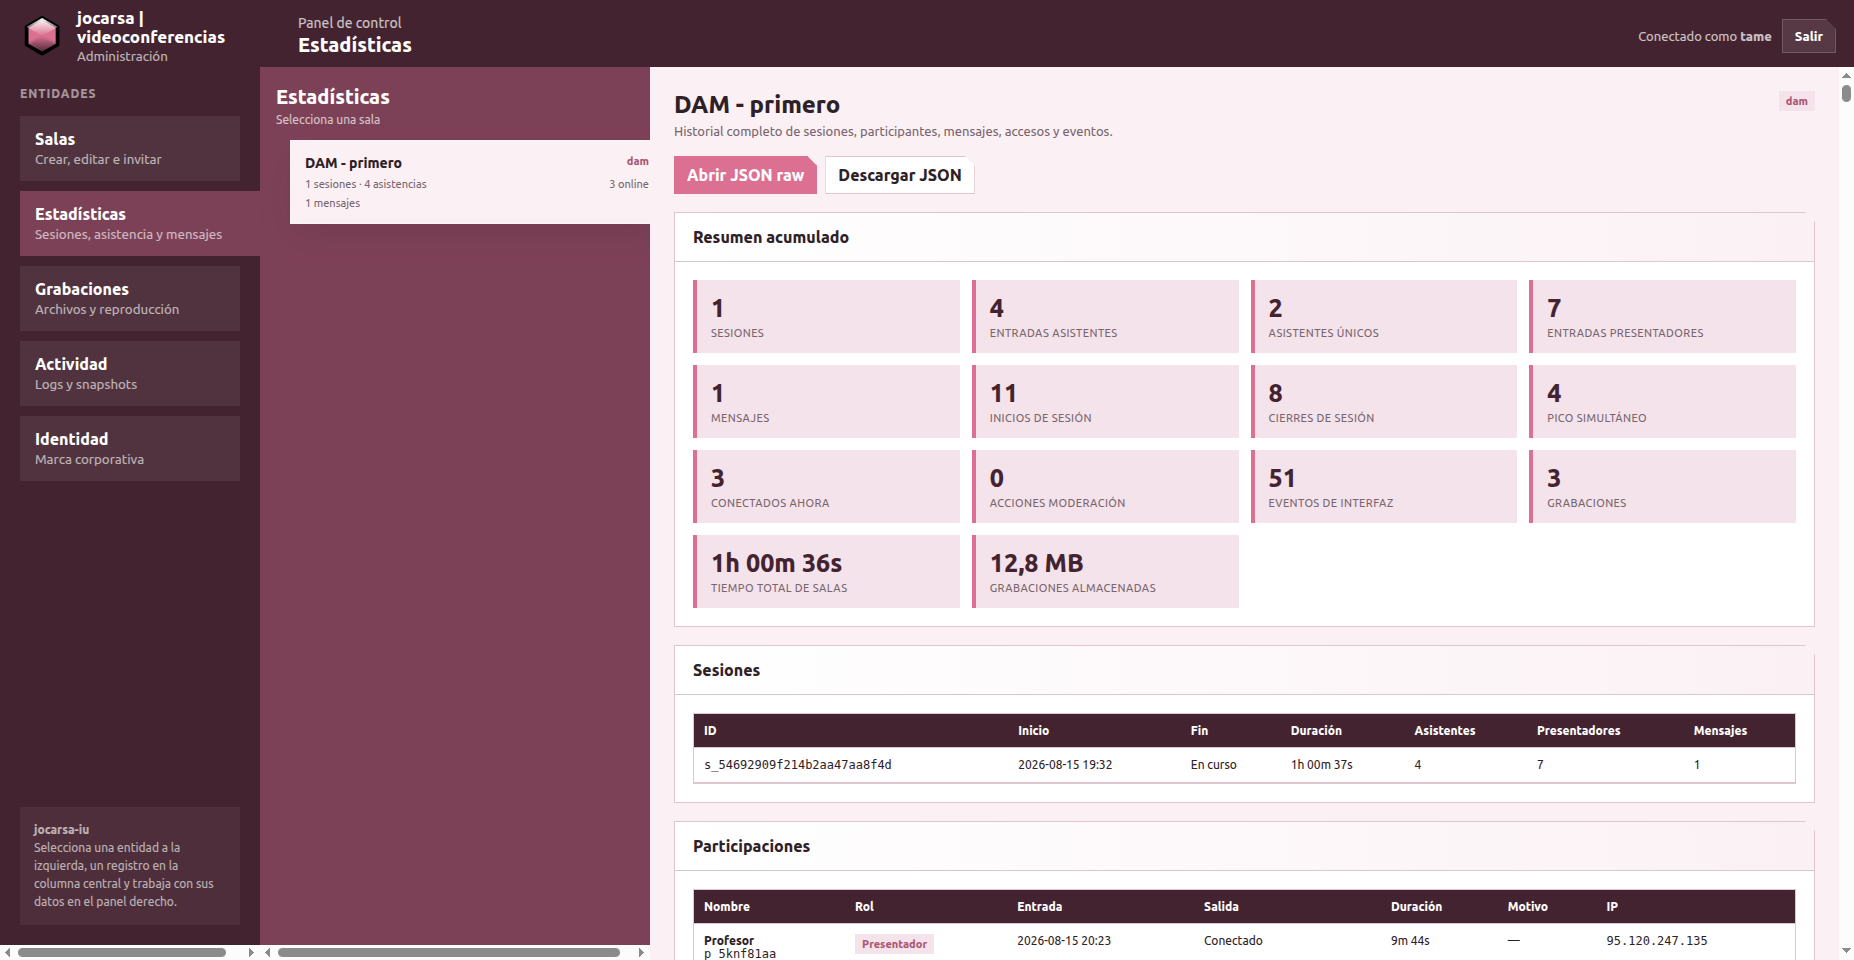Click the participation entry time 2026-08-15 20:23
The width and height of the screenshot is (1854, 960).
pyautogui.click(x=1064, y=941)
